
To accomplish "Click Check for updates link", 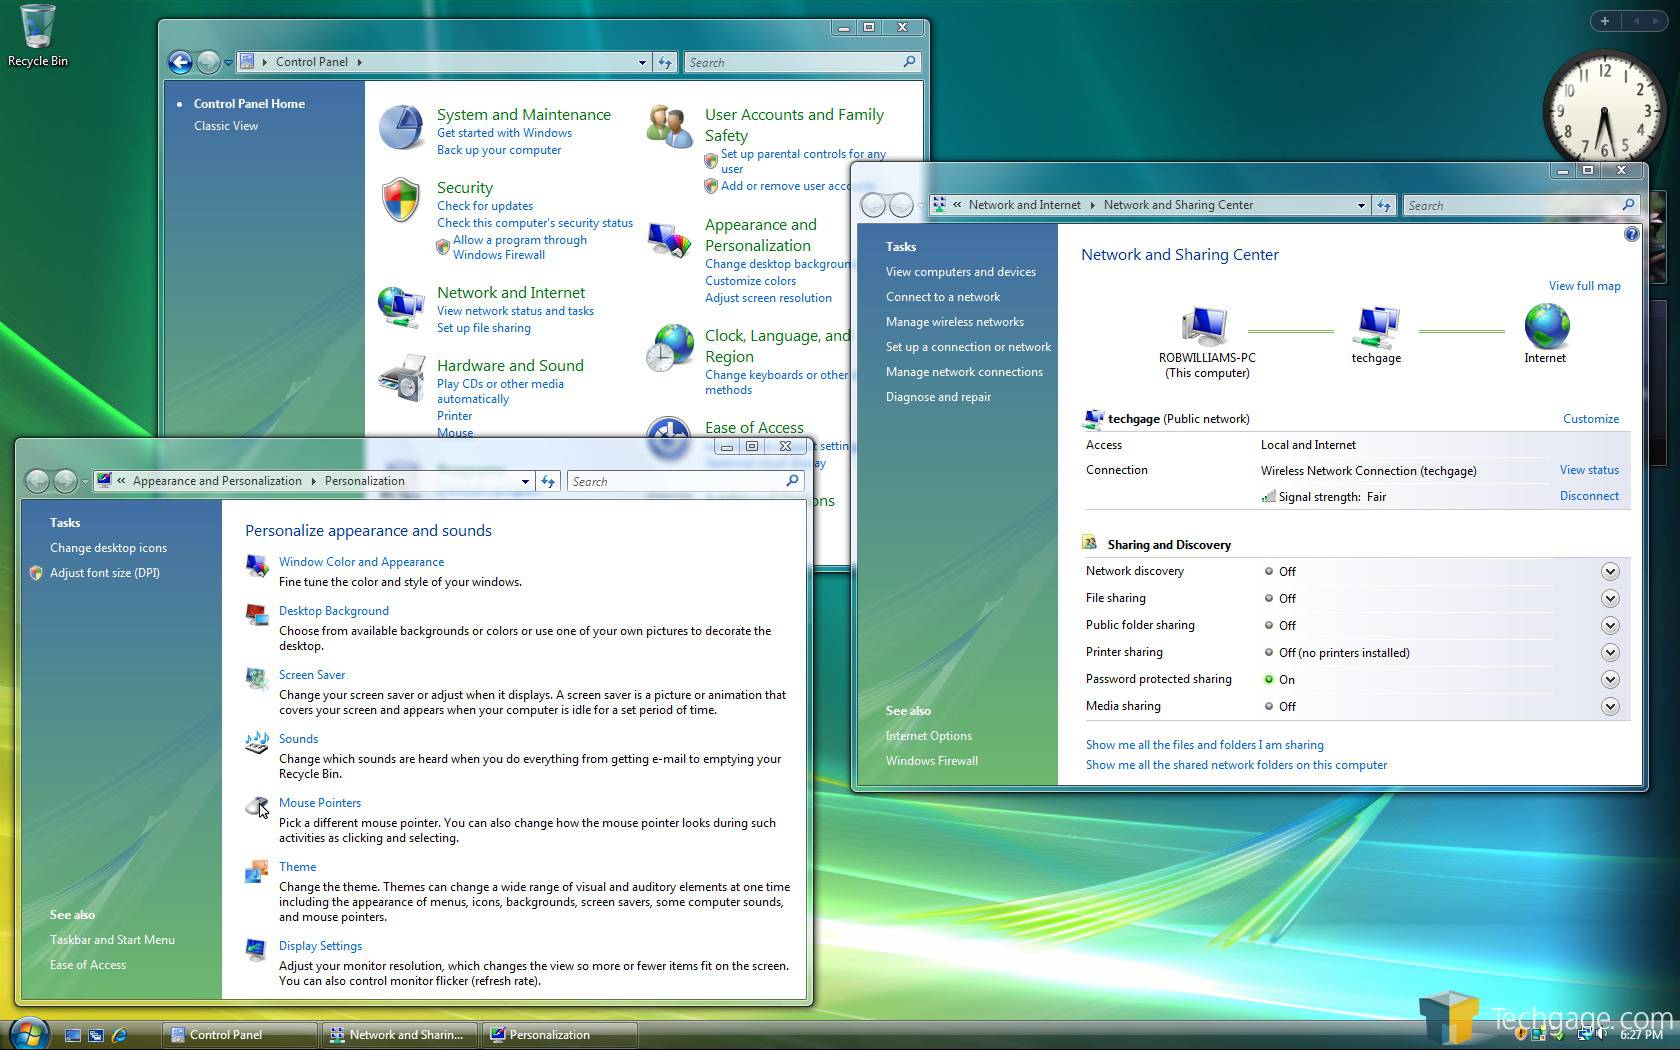I will coord(484,206).
